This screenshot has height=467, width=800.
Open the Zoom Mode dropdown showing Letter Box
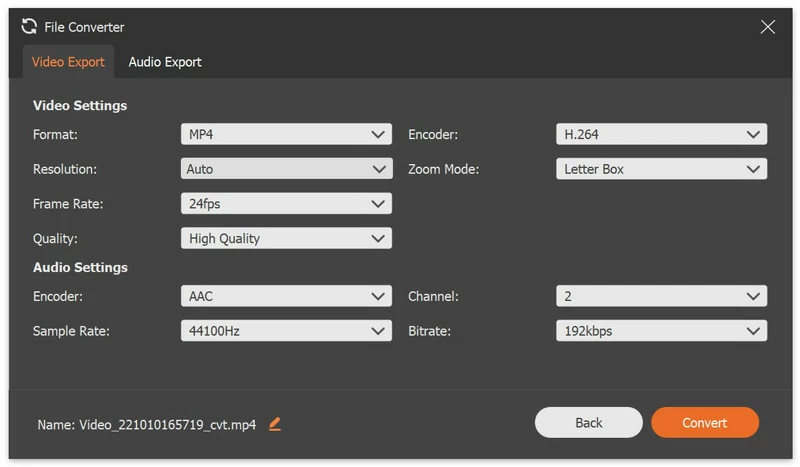pyautogui.click(x=661, y=169)
